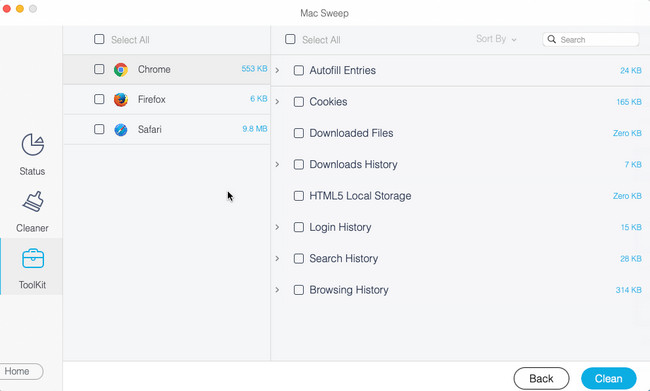This screenshot has height=391, width=650.
Task: Click the Autofill Entries label
Action: click(342, 70)
